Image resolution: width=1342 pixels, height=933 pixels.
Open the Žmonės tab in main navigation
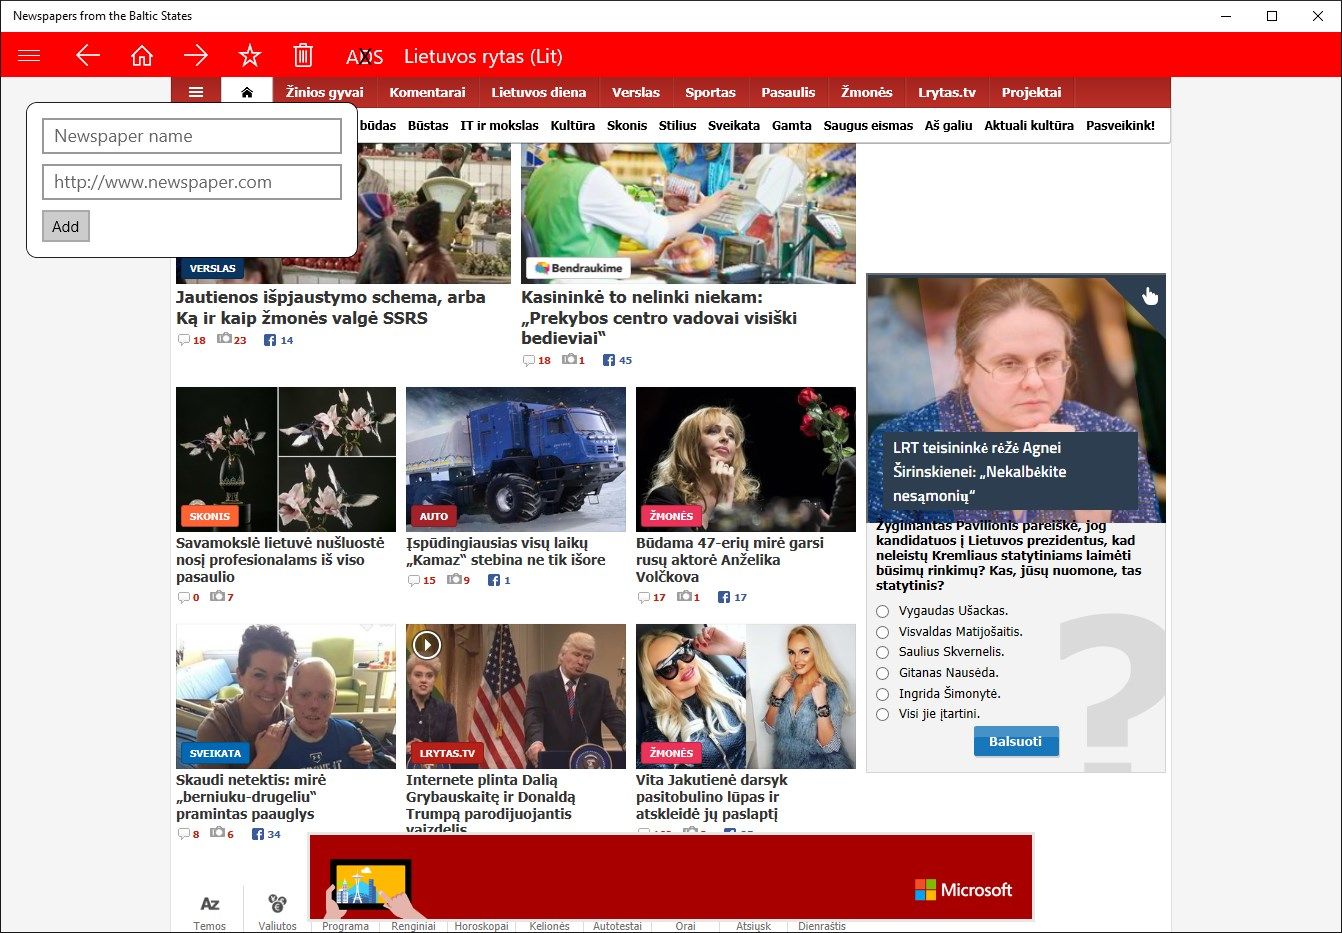click(x=866, y=92)
